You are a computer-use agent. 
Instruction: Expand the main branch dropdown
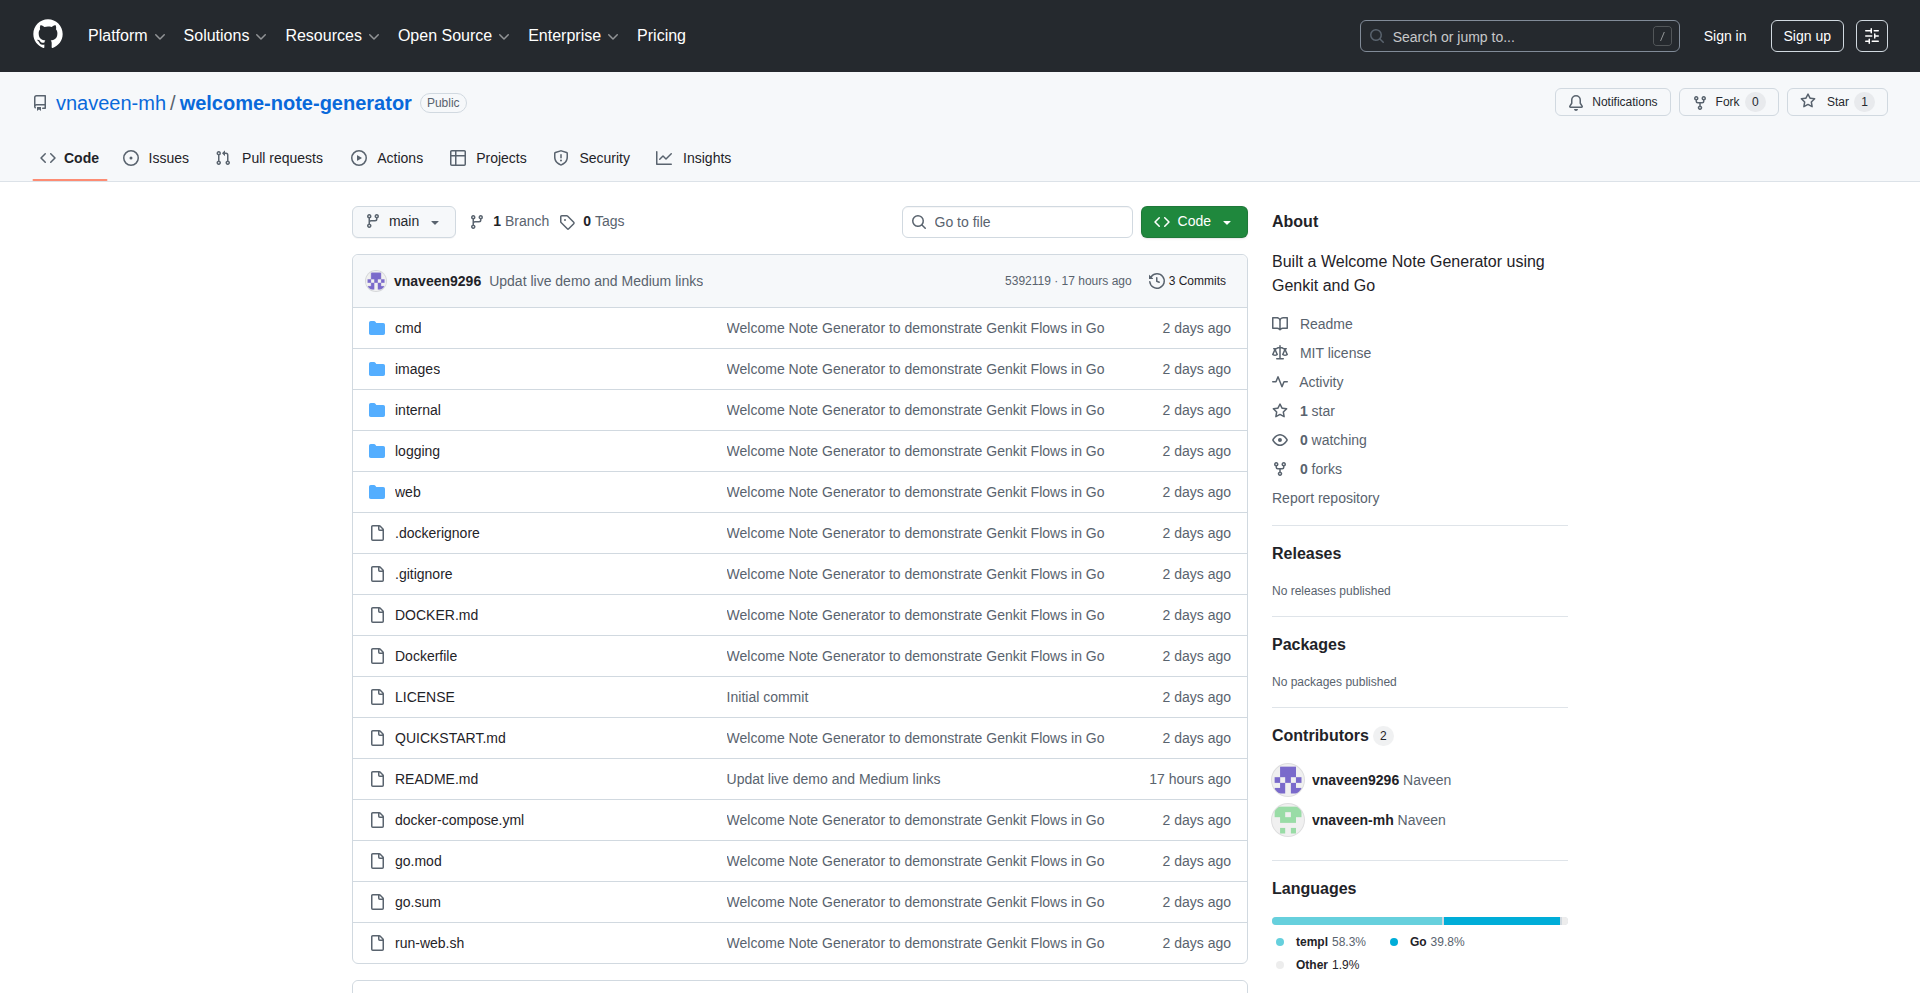pos(403,222)
